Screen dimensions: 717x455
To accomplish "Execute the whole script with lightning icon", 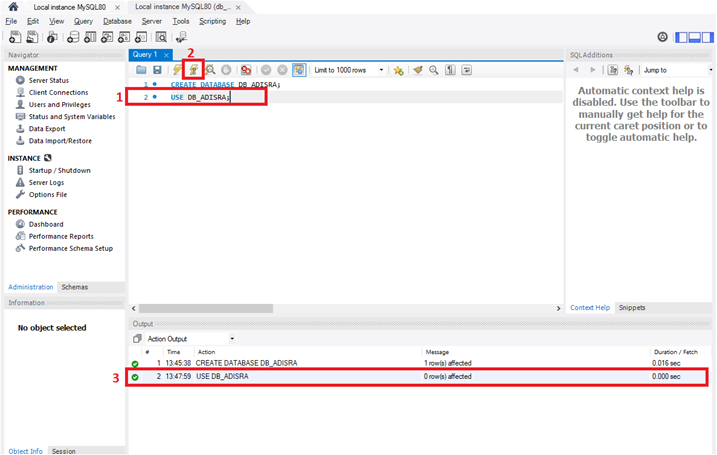I will [x=177, y=70].
